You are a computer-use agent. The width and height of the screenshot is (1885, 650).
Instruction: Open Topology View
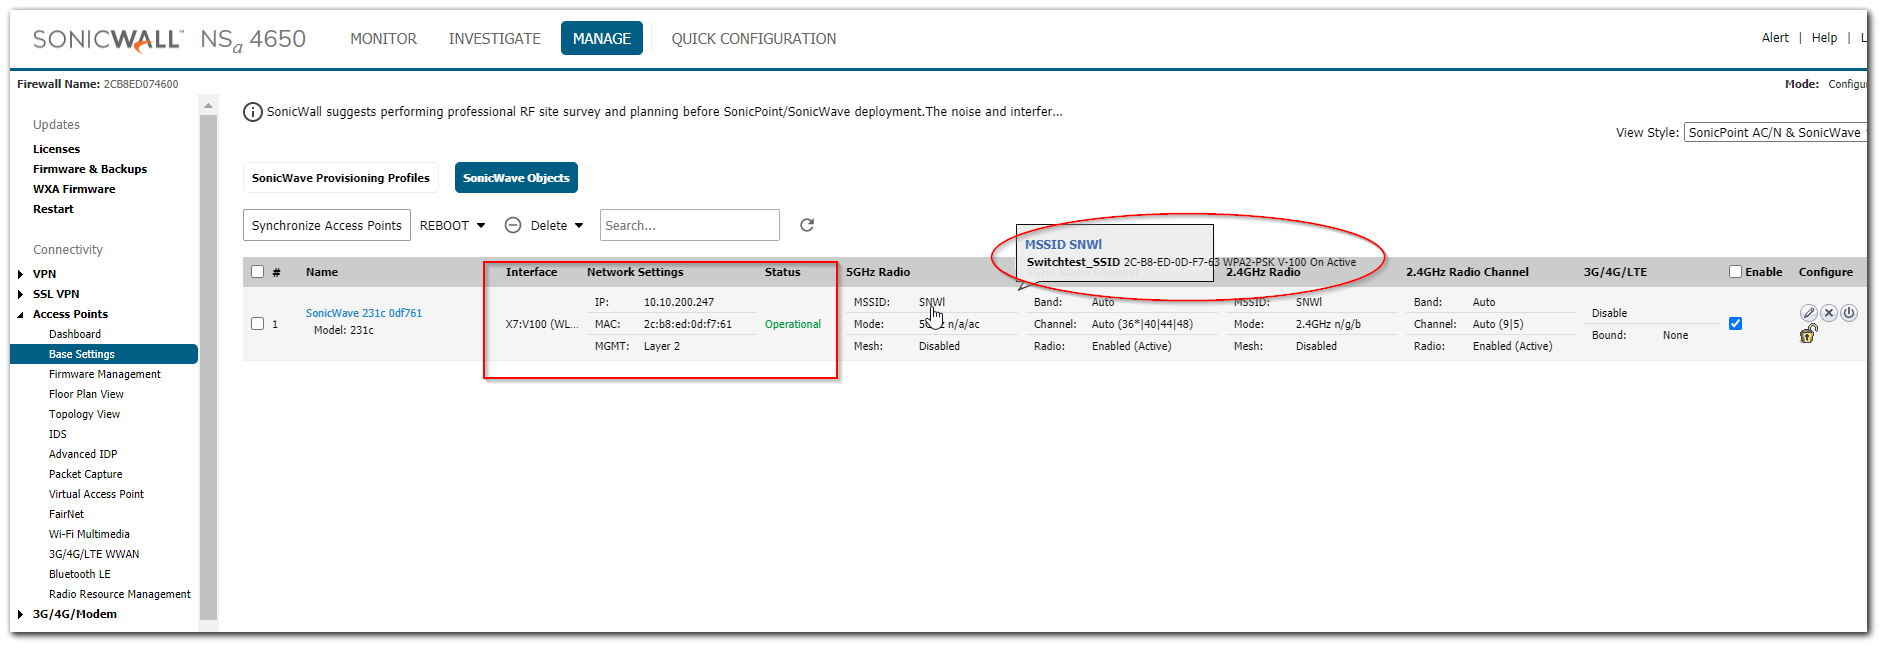84,414
